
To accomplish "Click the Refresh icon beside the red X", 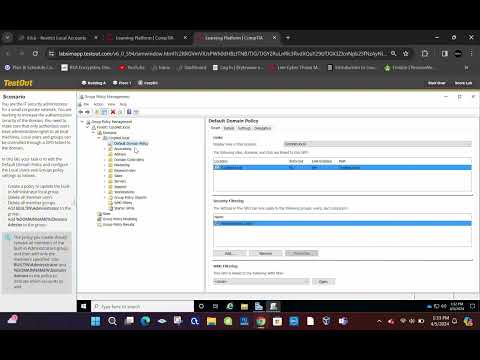I will [x=120, y=112].
